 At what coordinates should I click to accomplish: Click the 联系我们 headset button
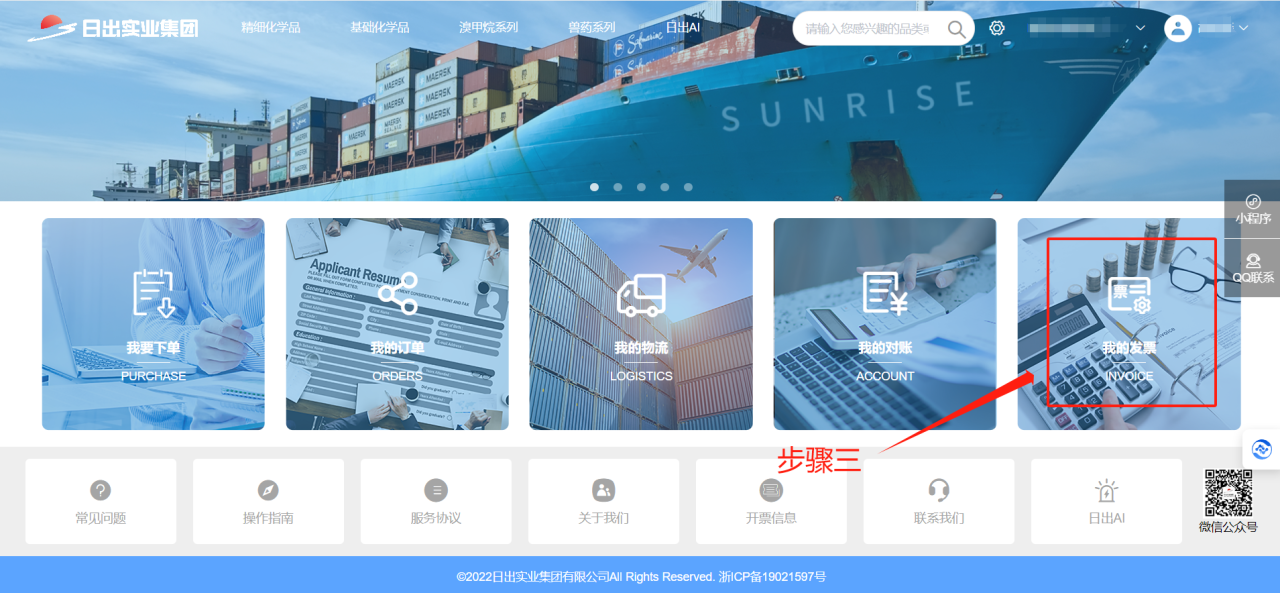click(x=938, y=501)
